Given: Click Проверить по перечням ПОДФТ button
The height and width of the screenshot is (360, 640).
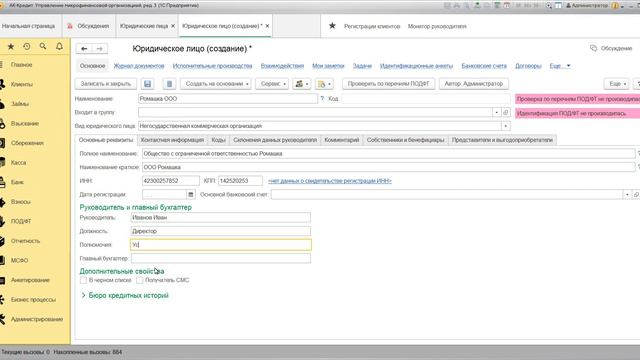Looking at the screenshot, I should 389,84.
